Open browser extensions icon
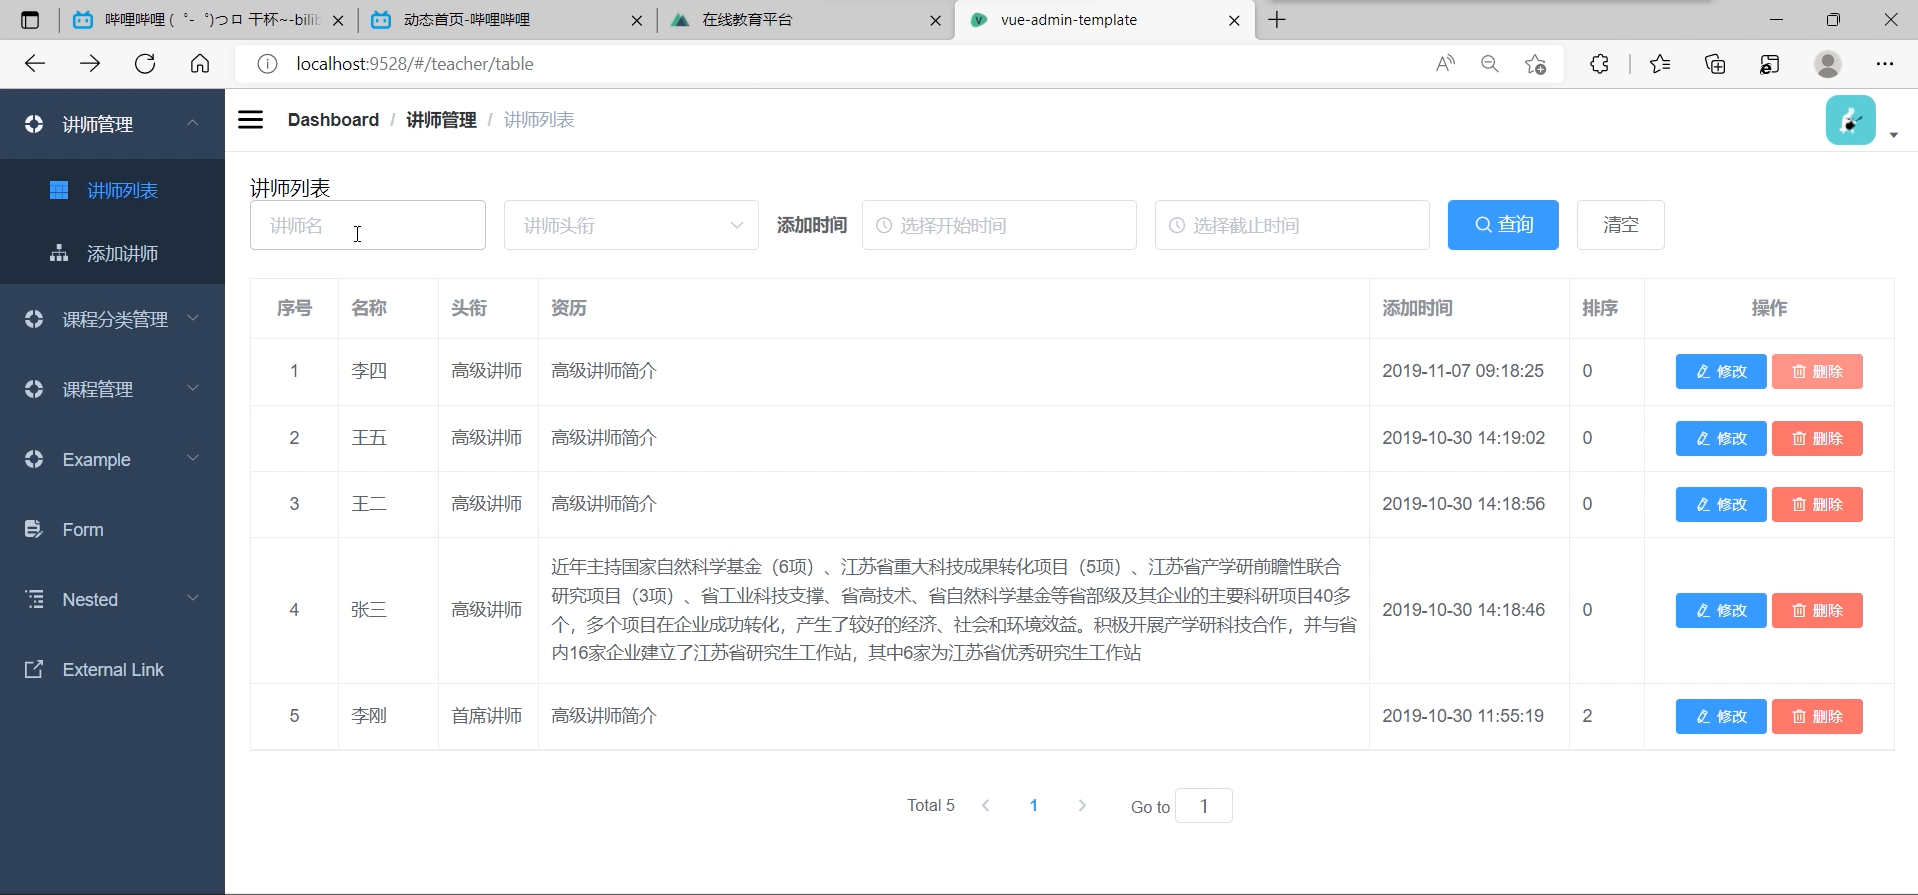The image size is (1918, 895). pos(1599,64)
